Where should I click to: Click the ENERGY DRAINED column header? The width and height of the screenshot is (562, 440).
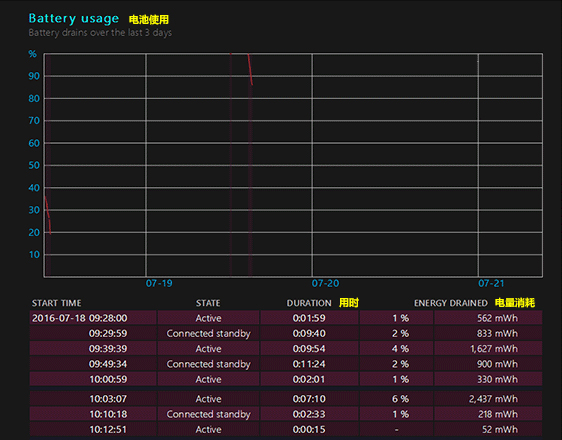tap(451, 303)
